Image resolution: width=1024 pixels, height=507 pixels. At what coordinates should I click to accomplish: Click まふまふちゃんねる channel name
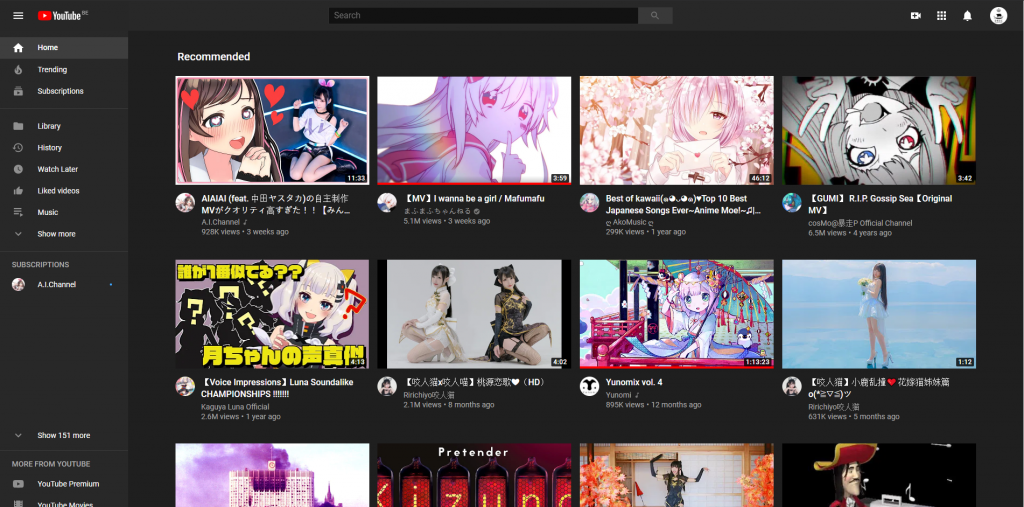pyautogui.click(x=438, y=212)
